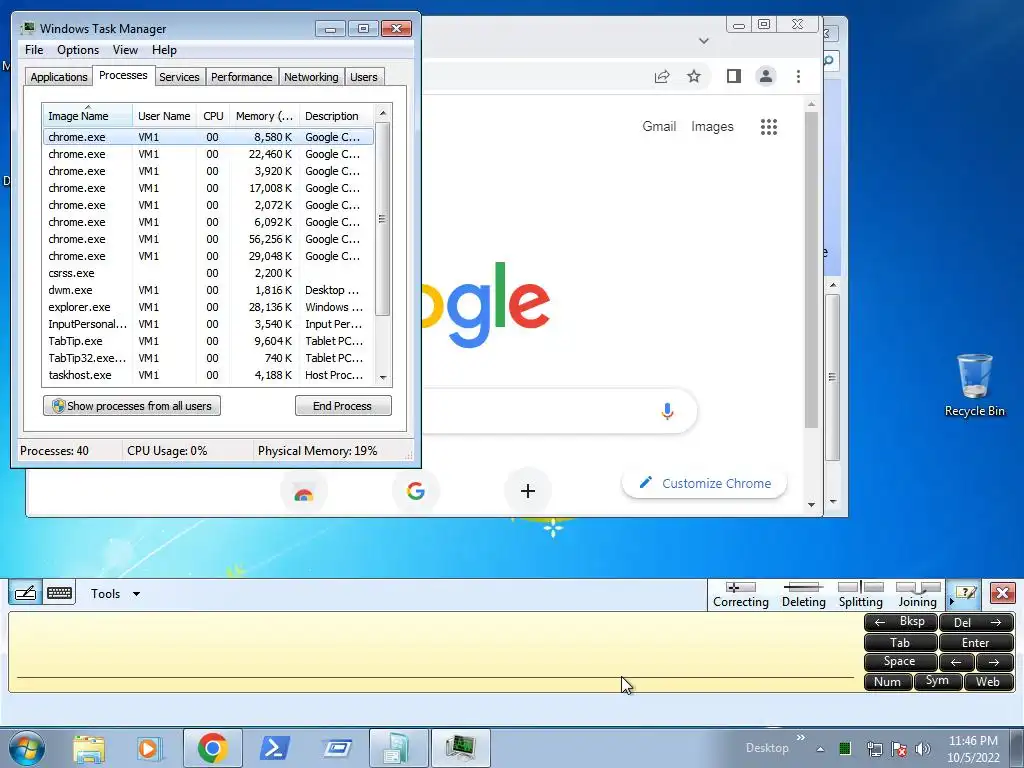Show the Splitting gesture demo
Screen dimensions: 1024x768
click(x=860, y=595)
